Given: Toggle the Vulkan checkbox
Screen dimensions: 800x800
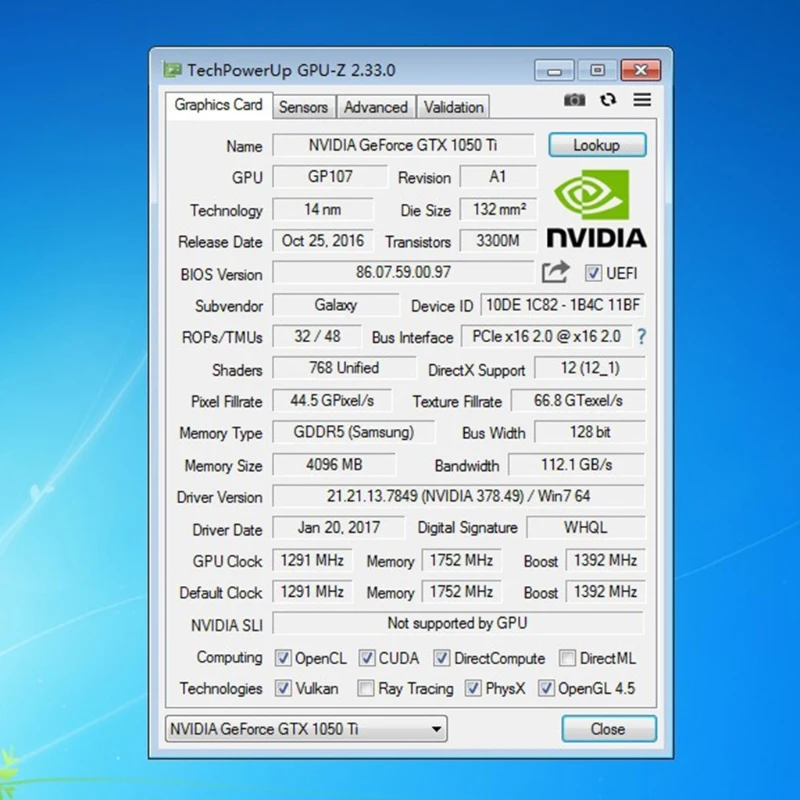Looking at the screenshot, I should click(x=283, y=688).
